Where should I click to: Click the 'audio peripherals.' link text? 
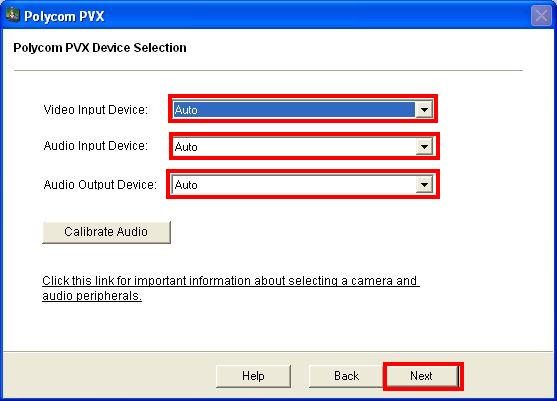point(92,296)
